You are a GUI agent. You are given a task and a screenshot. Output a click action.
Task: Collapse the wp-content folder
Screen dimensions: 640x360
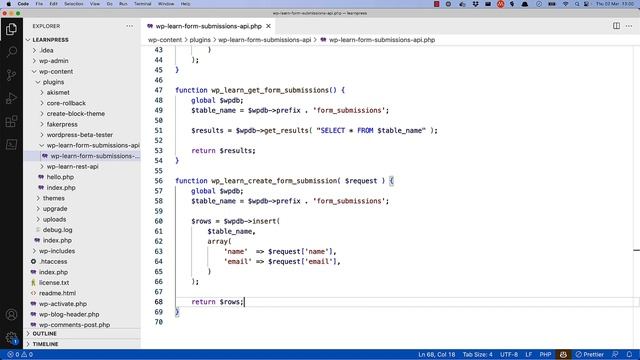[x=56, y=71]
